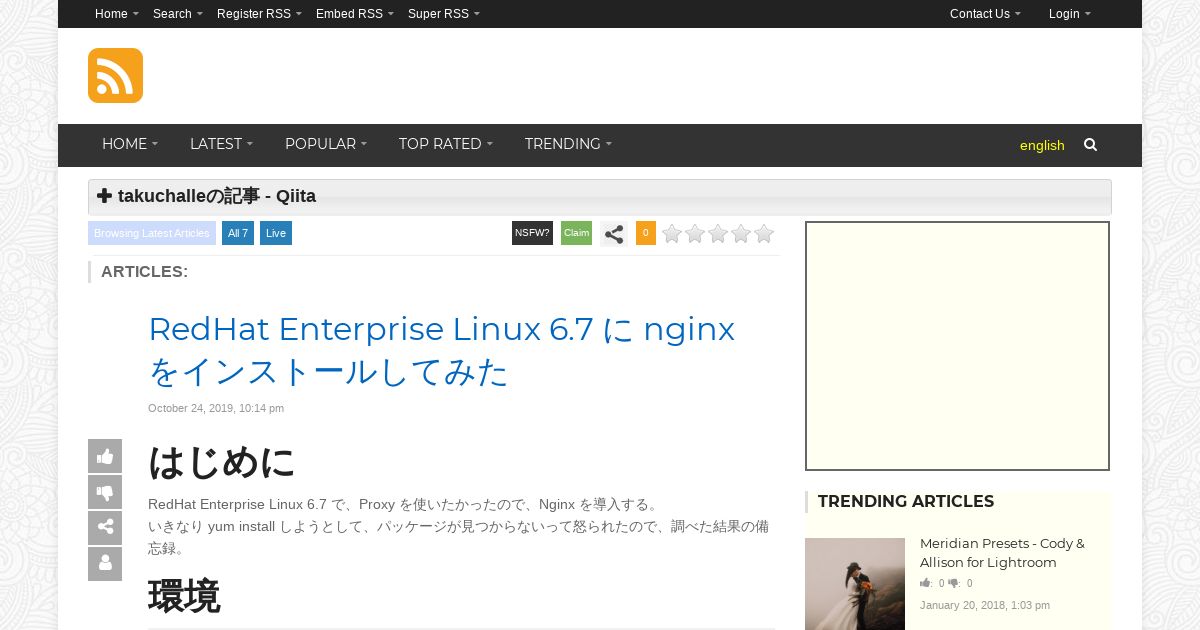Click the 環境 heading
Screen dimensions: 1200x630
pos(184,596)
